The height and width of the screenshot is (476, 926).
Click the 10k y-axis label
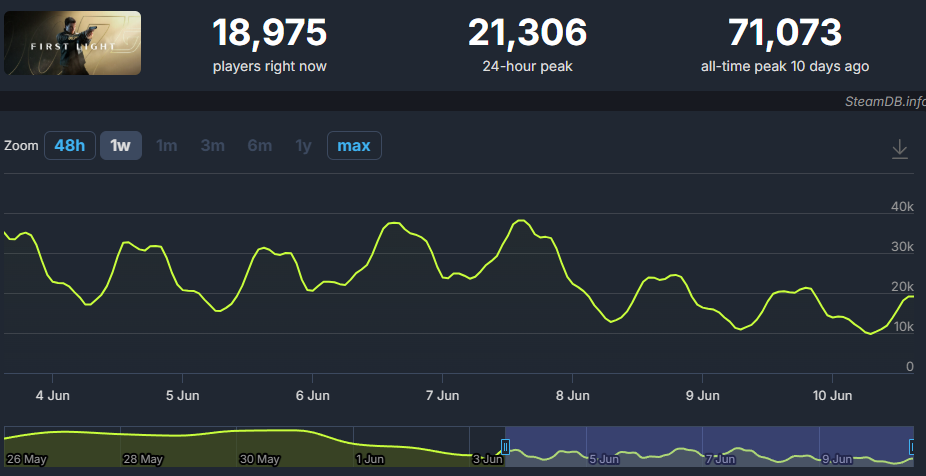tap(902, 327)
